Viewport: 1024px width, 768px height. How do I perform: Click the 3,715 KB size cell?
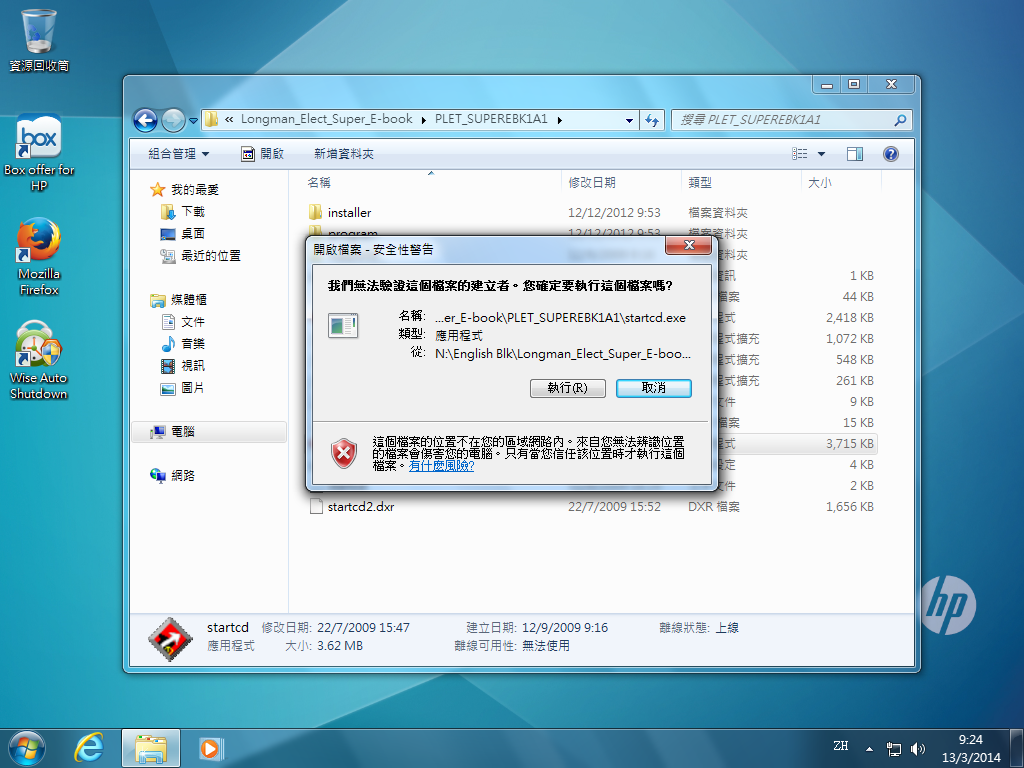tap(849, 443)
